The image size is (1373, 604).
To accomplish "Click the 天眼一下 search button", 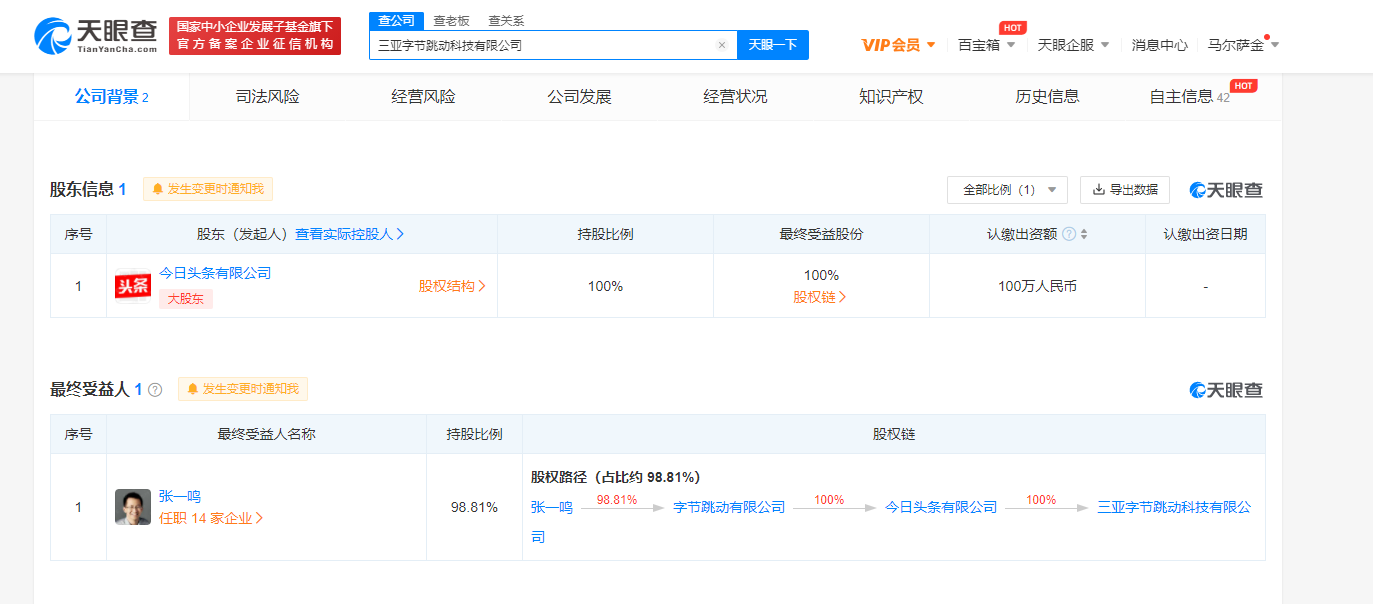I will pyautogui.click(x=773, y=45).
